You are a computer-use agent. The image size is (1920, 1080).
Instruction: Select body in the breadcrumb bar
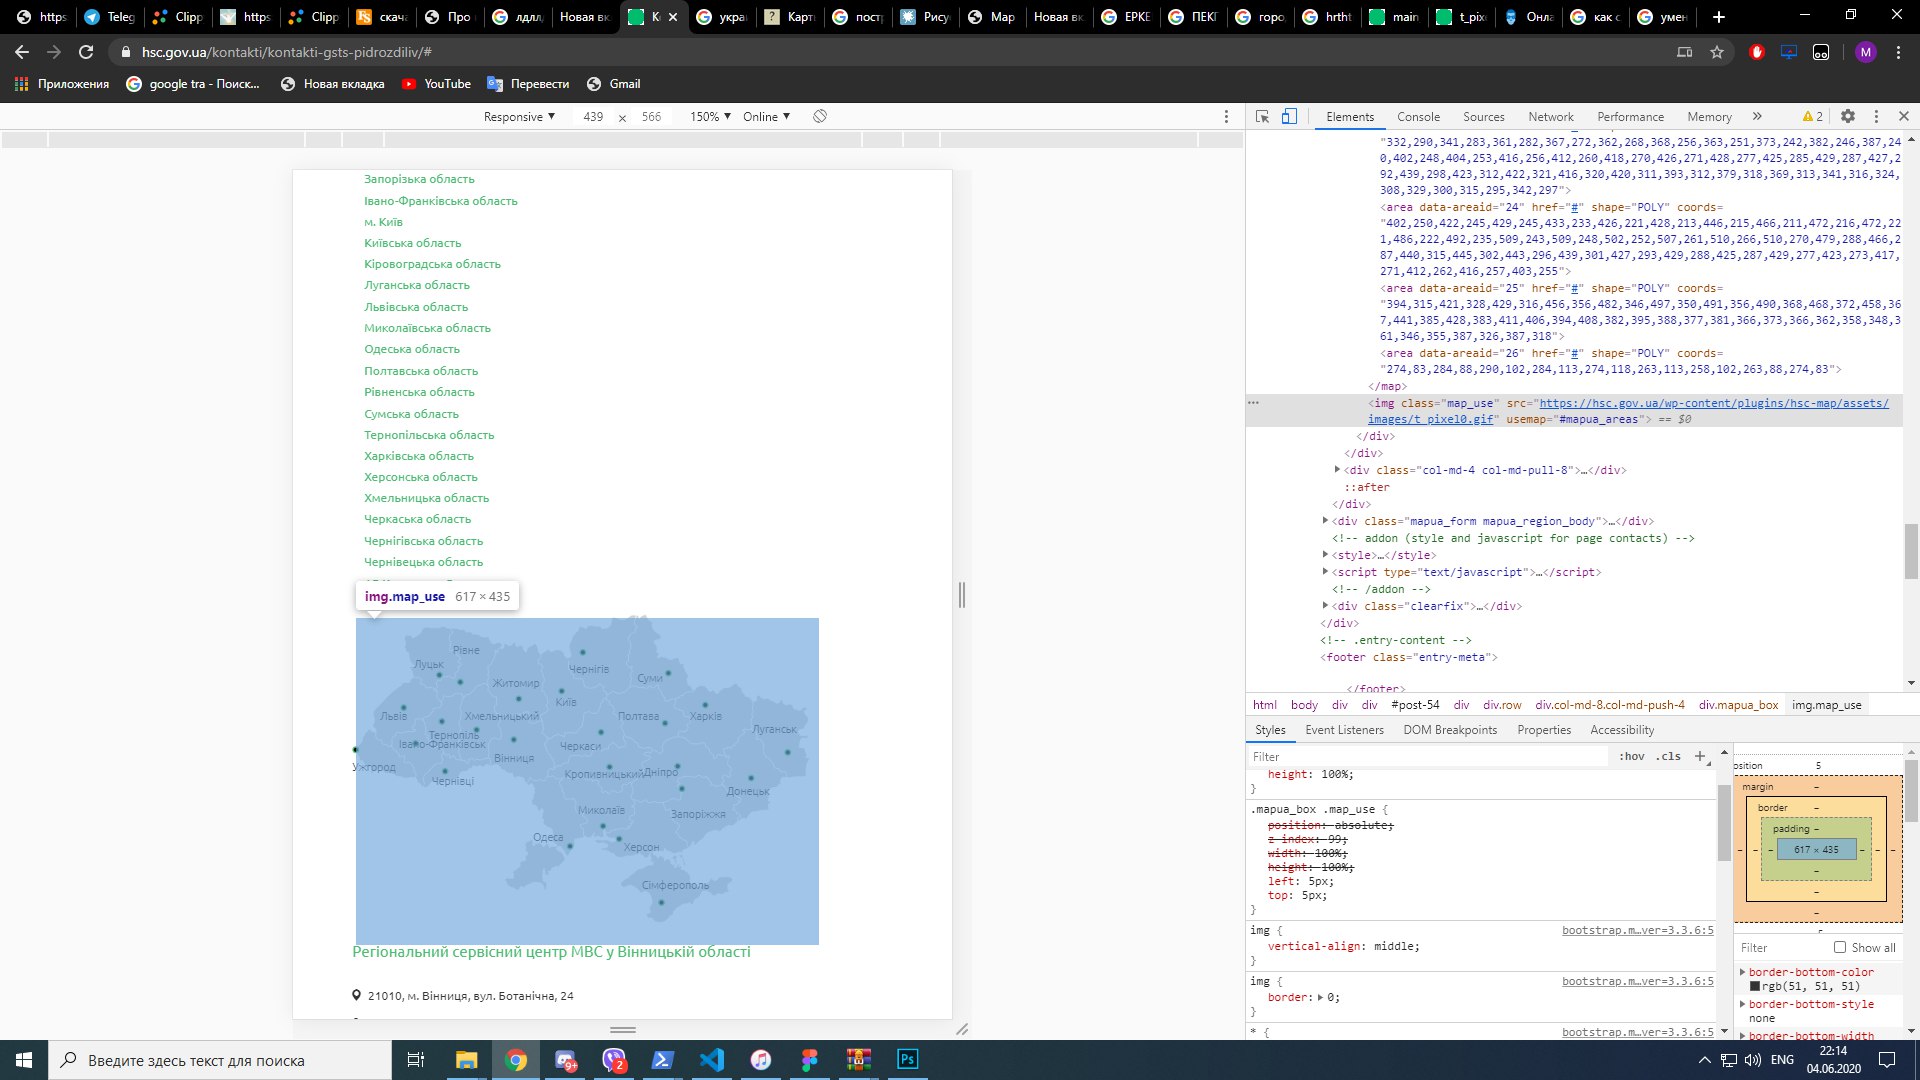(x=1304, y=705)
